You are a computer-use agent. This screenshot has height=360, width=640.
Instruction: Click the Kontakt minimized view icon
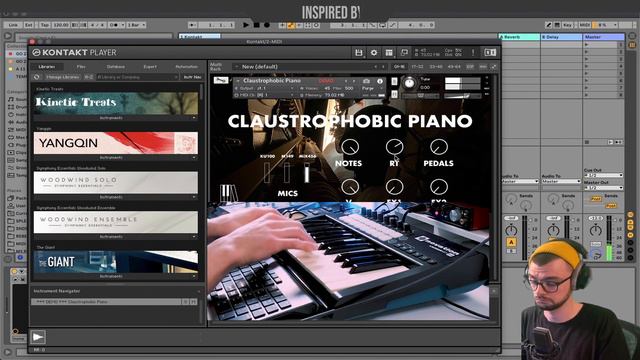point(404,53)
